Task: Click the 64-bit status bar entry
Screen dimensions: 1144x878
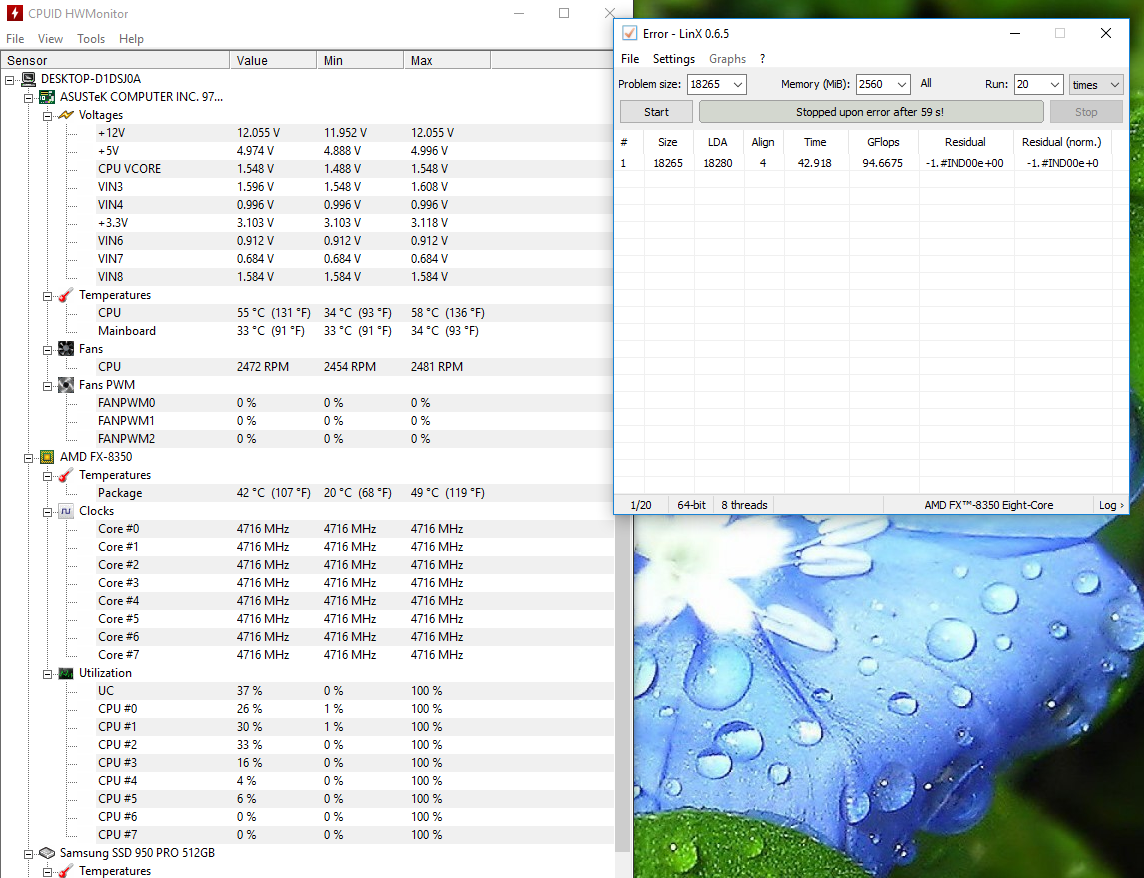Action: (691, 505)
